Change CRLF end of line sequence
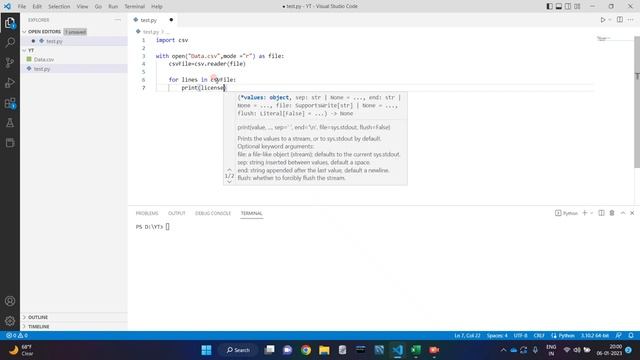Image resolution: width=640 pixels, height=360 pixels. [539, 336]
